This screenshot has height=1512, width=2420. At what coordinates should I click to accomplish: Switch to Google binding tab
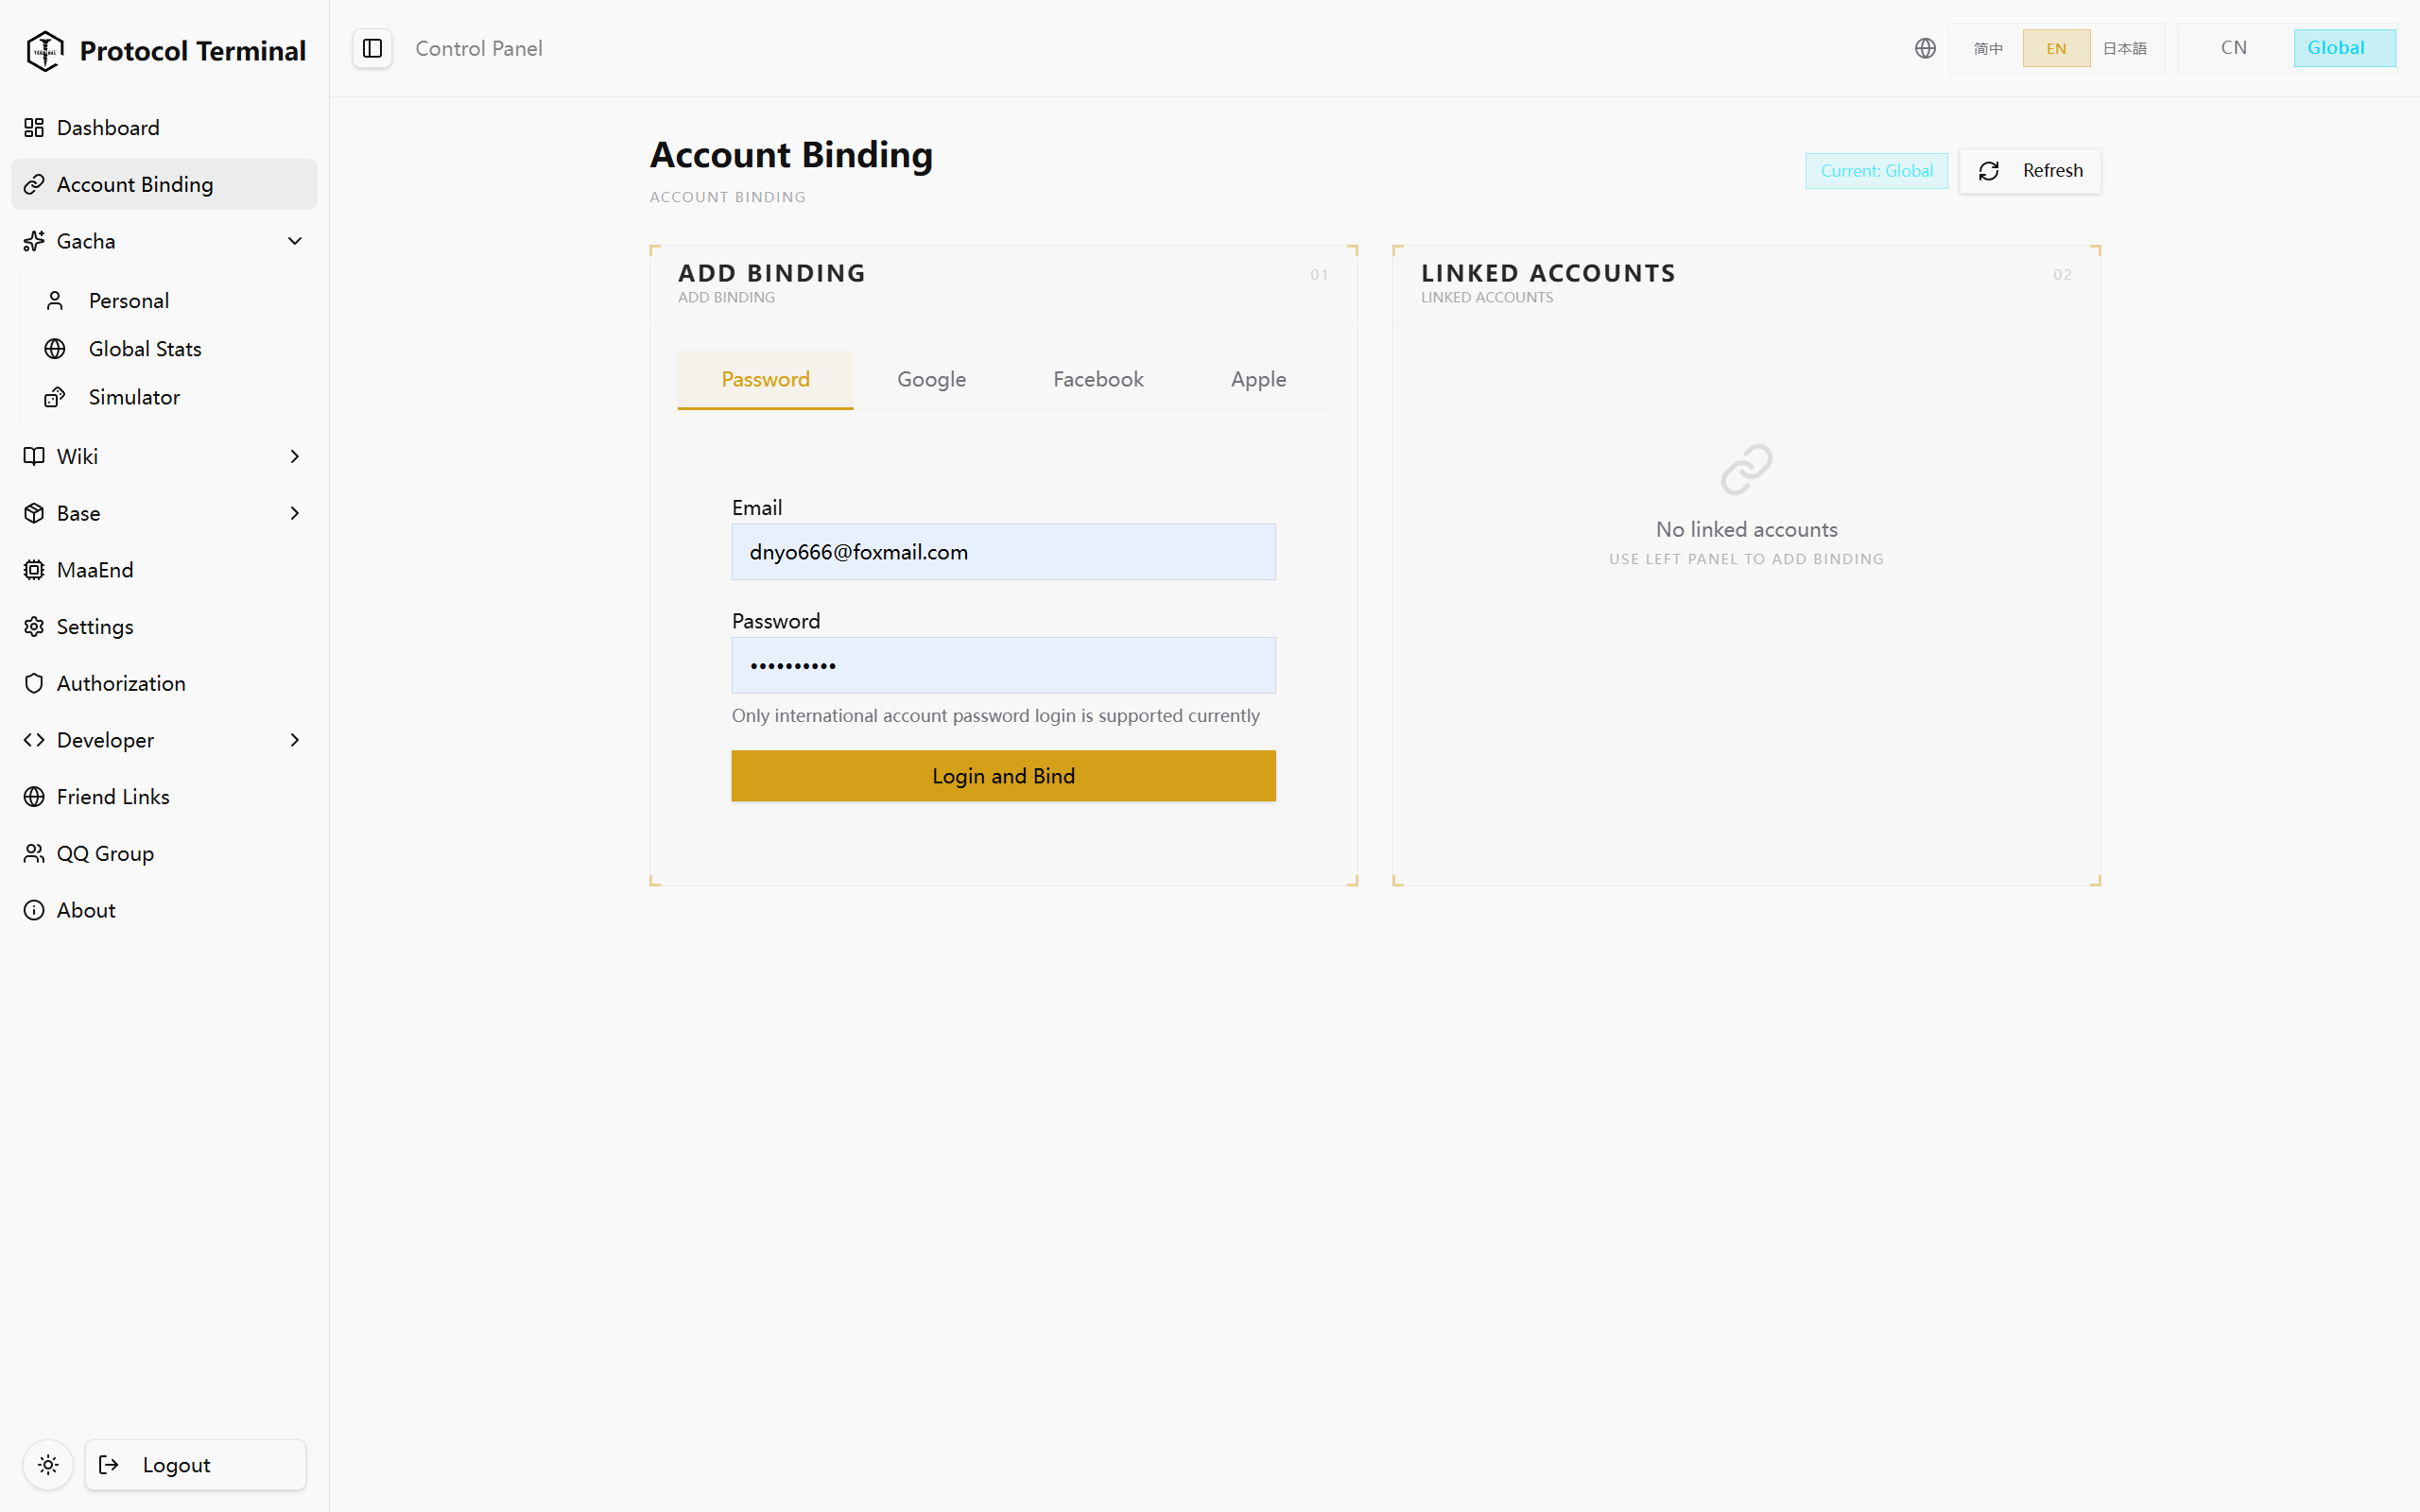(x=931, y=380)
